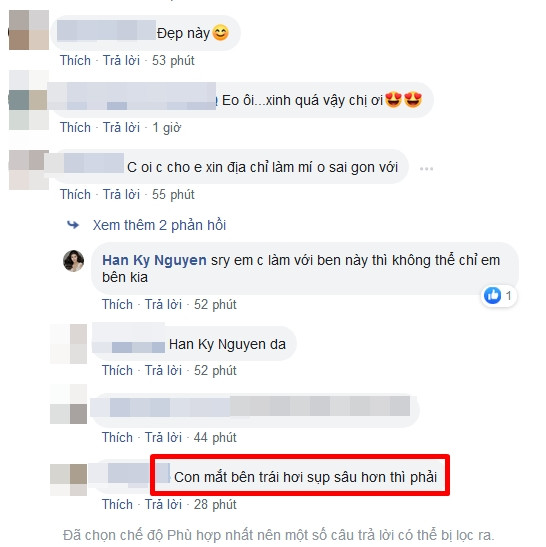The image size is (546, 547).
Task: Click Thích under the Con mắt bên trái comment
Action: [x=117, y=504]
